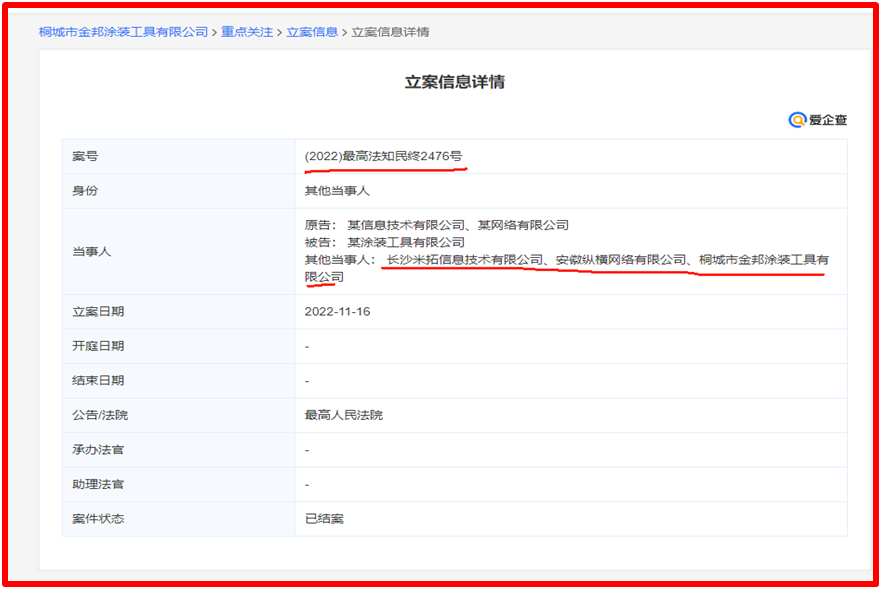
Task: Select the 其他当事人 value in 身份 row
Action: pyautogui.click(x=337, y=191)
